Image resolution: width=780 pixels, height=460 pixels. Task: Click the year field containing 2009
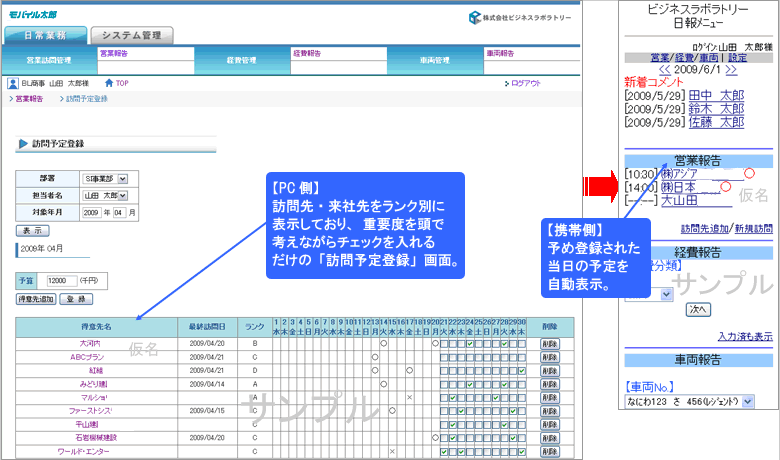[91, 212]
